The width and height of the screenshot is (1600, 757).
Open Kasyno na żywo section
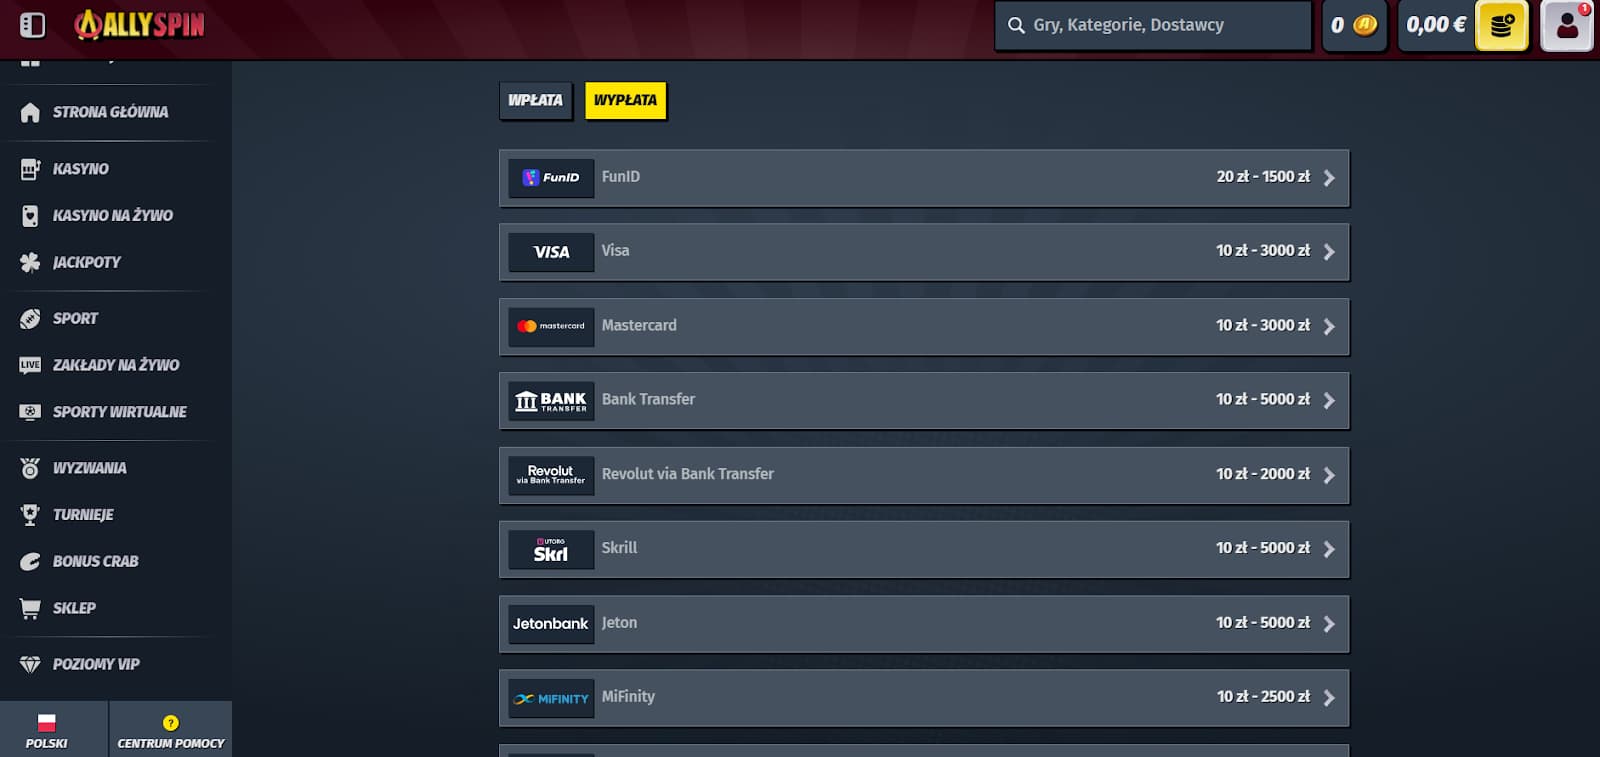(x=112, y=215)
